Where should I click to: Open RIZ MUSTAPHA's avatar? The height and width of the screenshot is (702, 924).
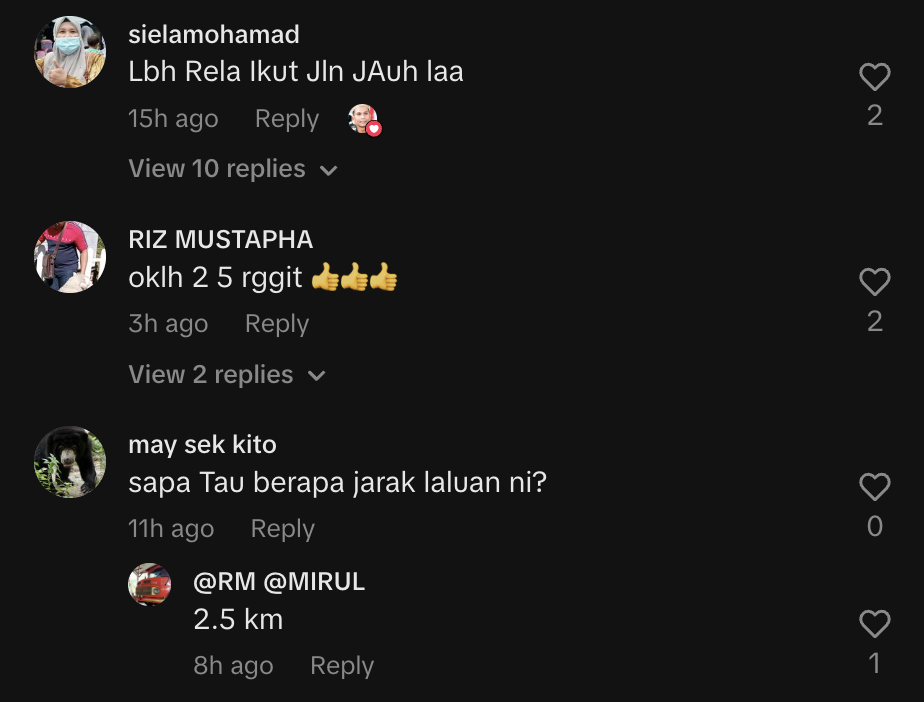tap(70, 257)
